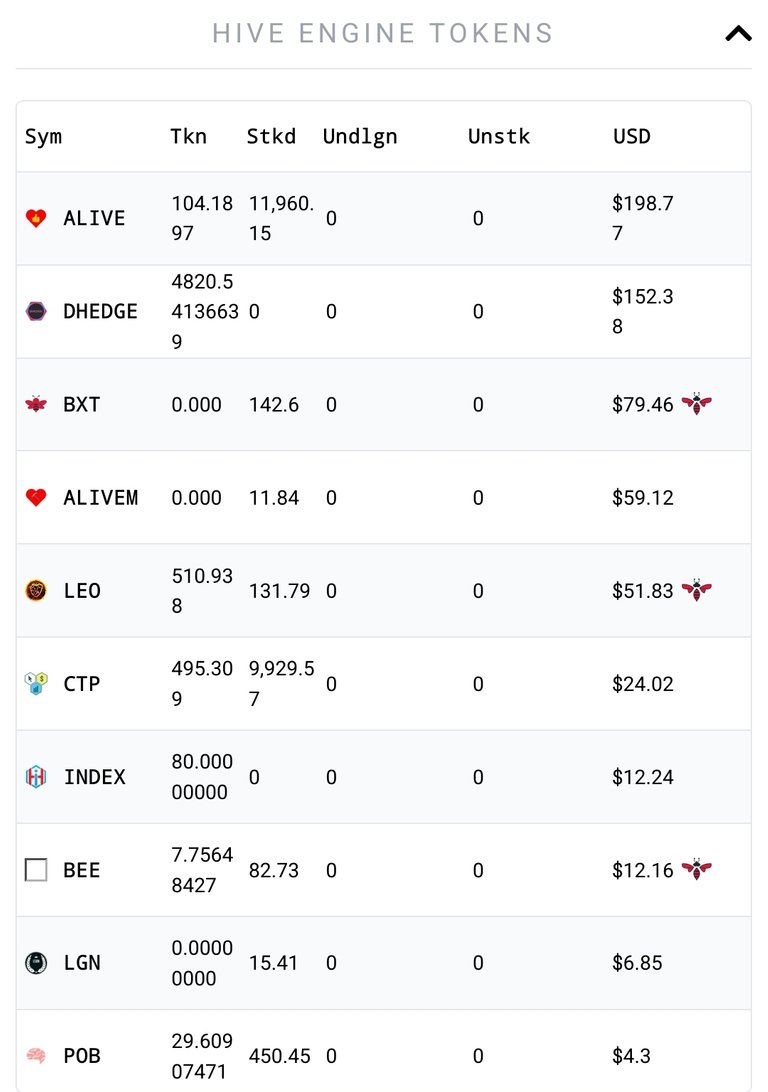Click bee icon beside $79.46 value

pyautogui.click(x=696, y=404)
